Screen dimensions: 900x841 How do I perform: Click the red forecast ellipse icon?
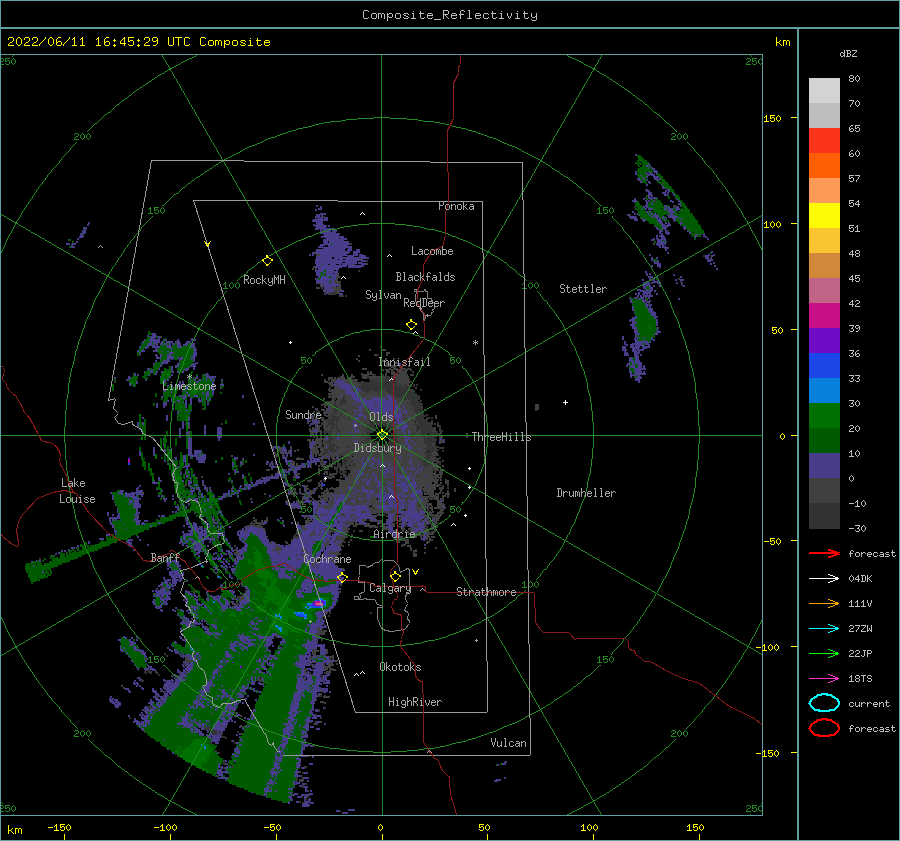[824, 728]
